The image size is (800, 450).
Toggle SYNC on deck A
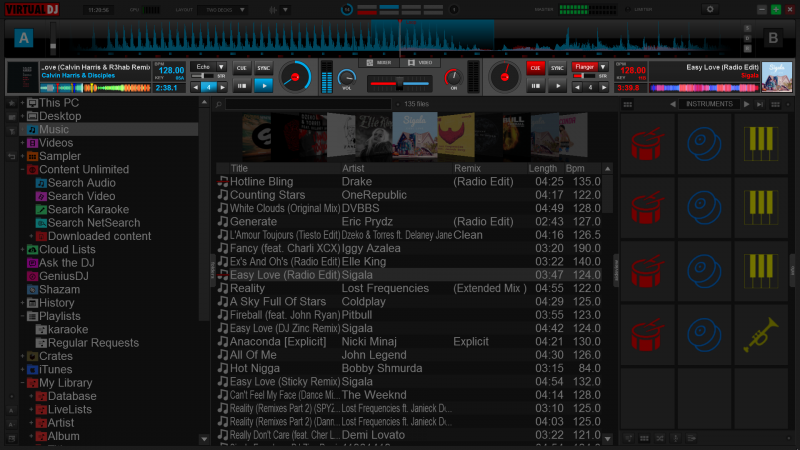tap(264, 68)
